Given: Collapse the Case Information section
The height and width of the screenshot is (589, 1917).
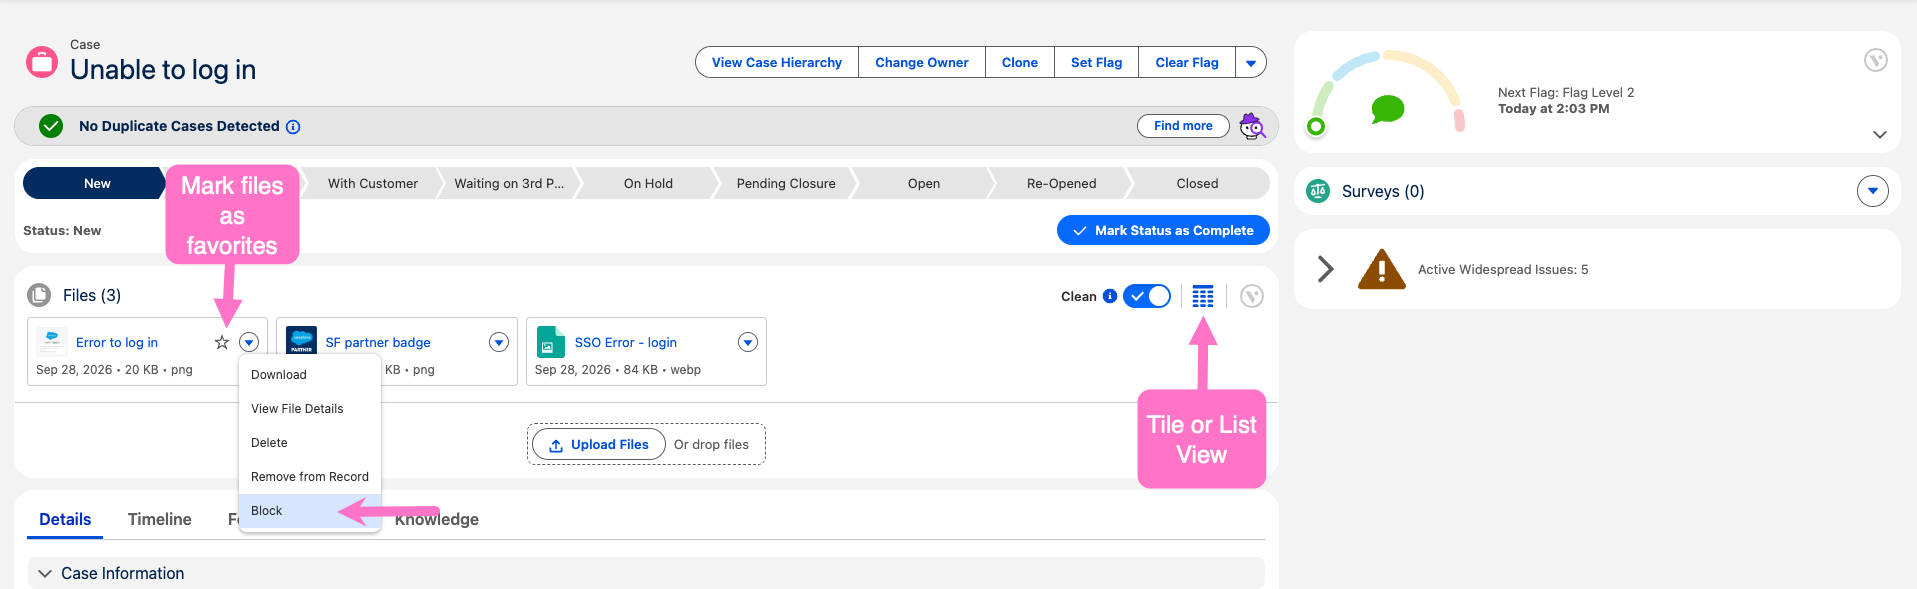Looking at the screenshot, I should tap(45, 573).
